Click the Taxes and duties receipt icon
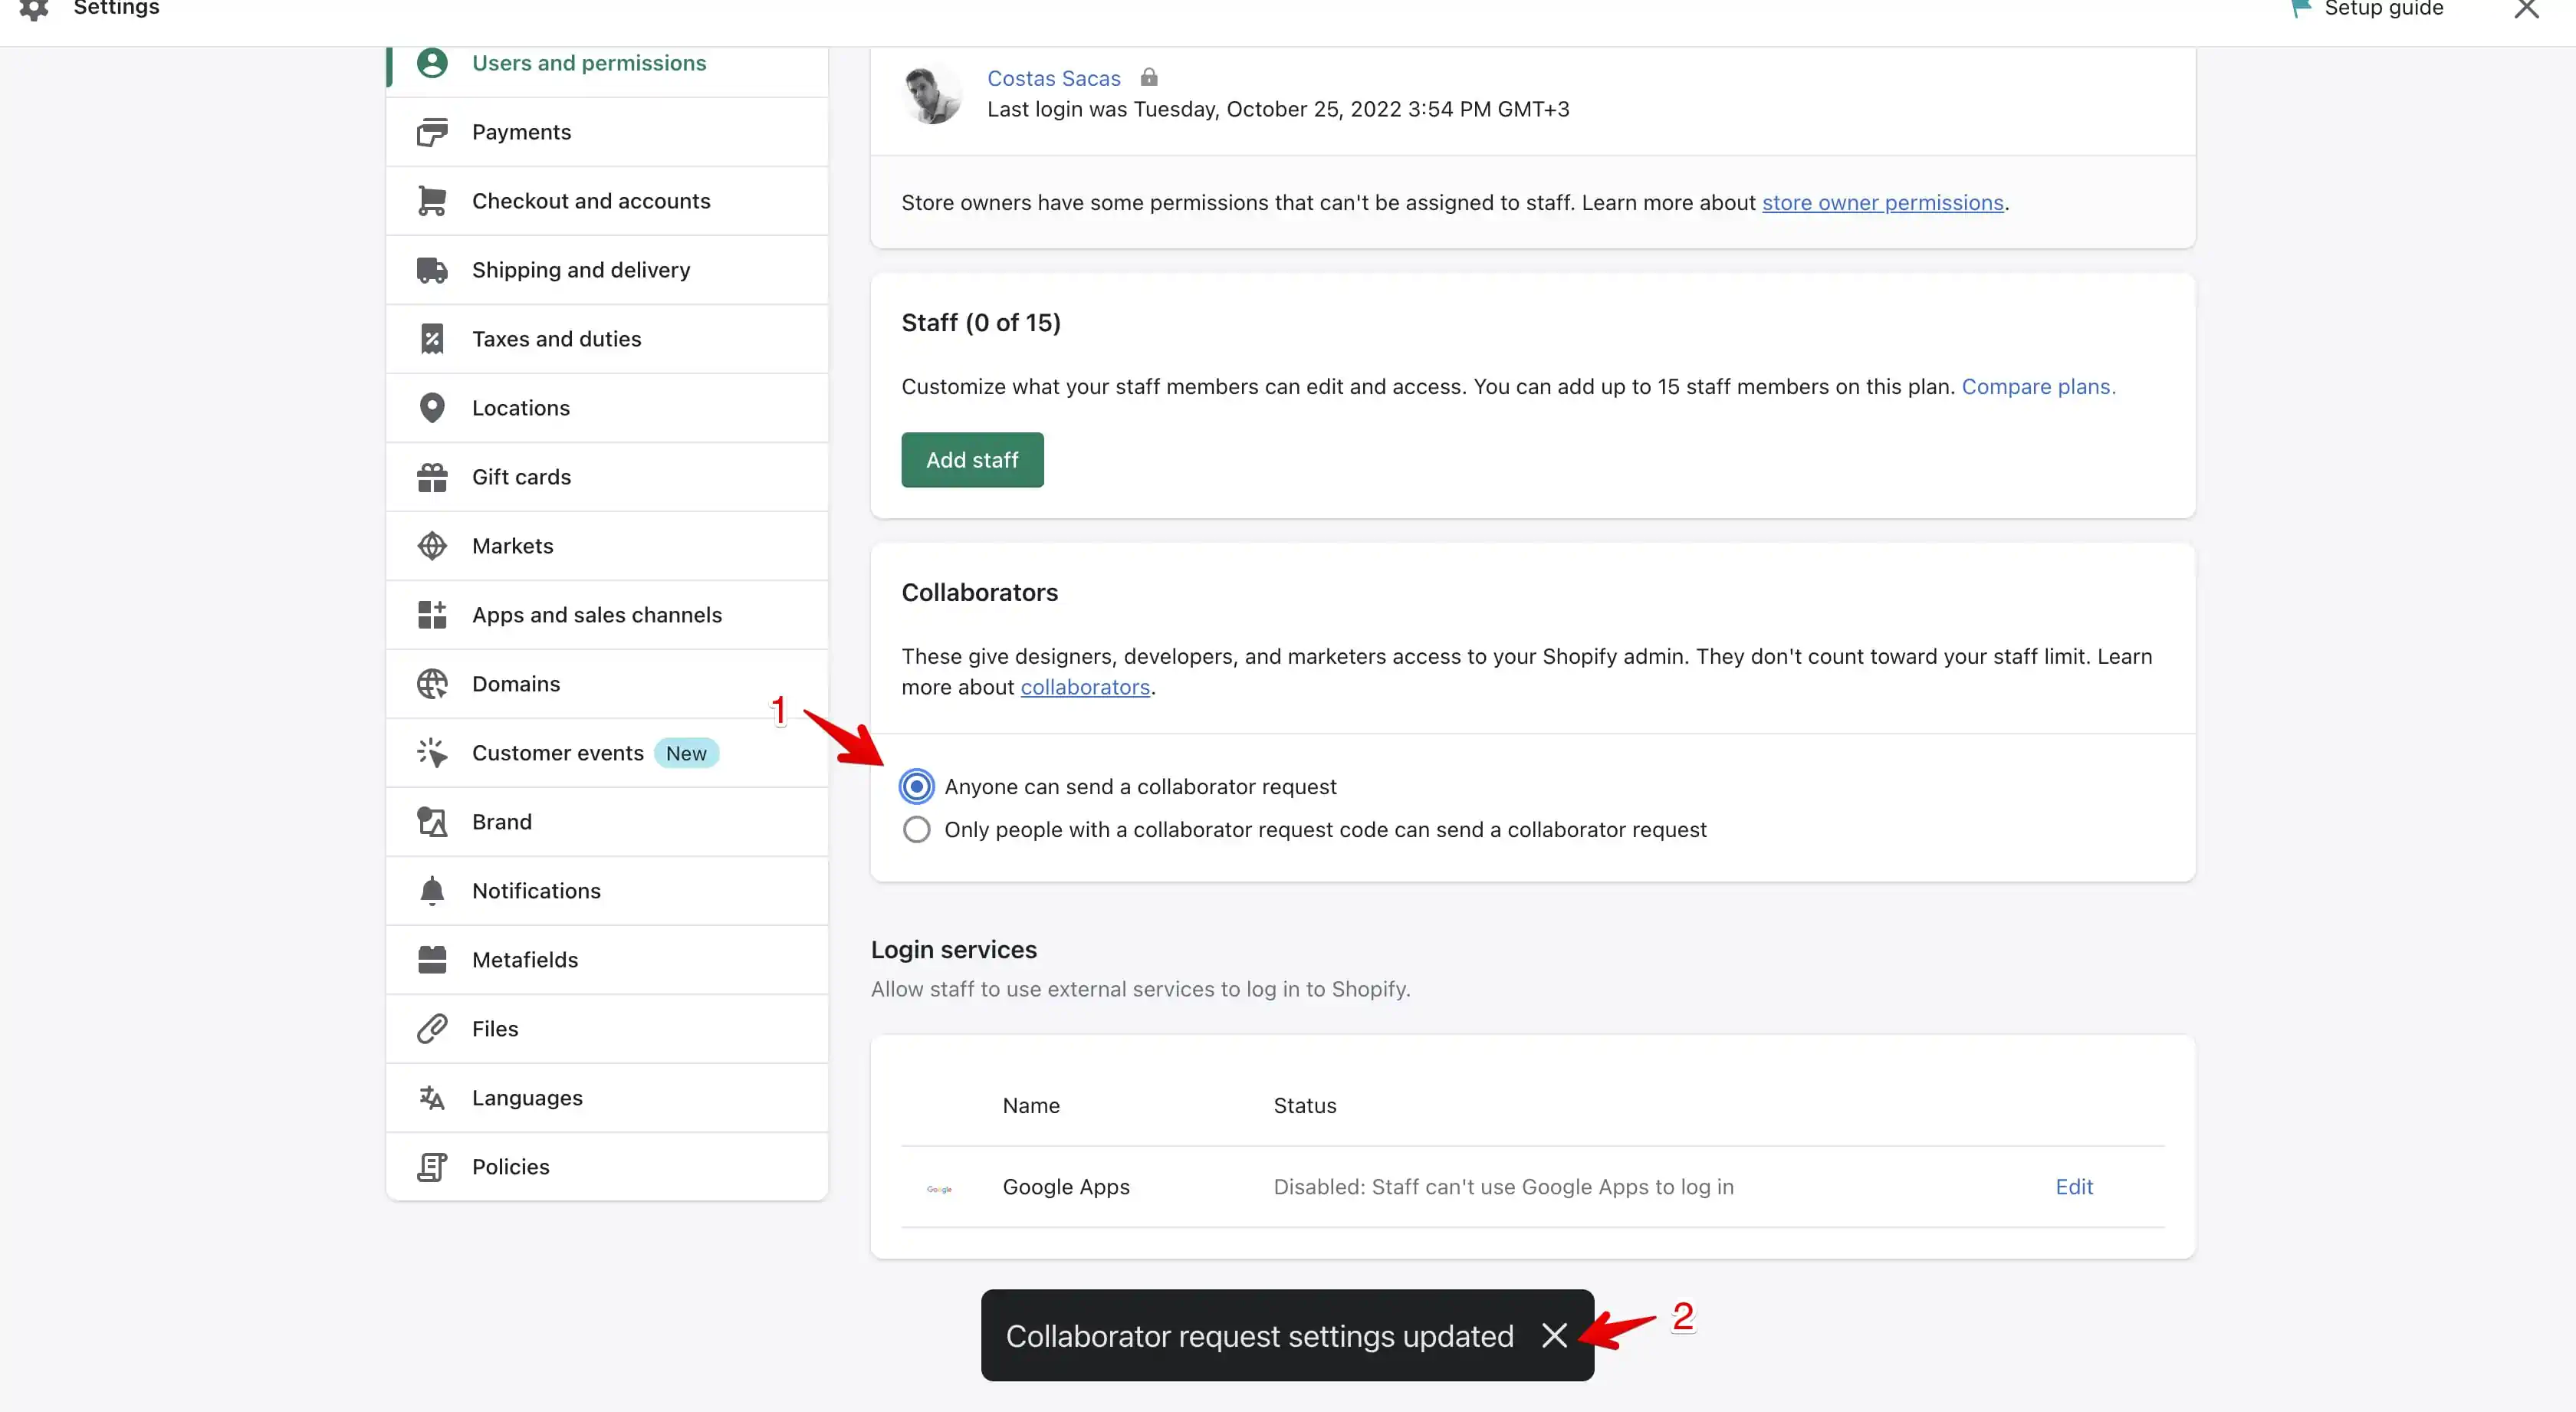The width and height of the screenshot is (2576, 1412). point(432,339)
